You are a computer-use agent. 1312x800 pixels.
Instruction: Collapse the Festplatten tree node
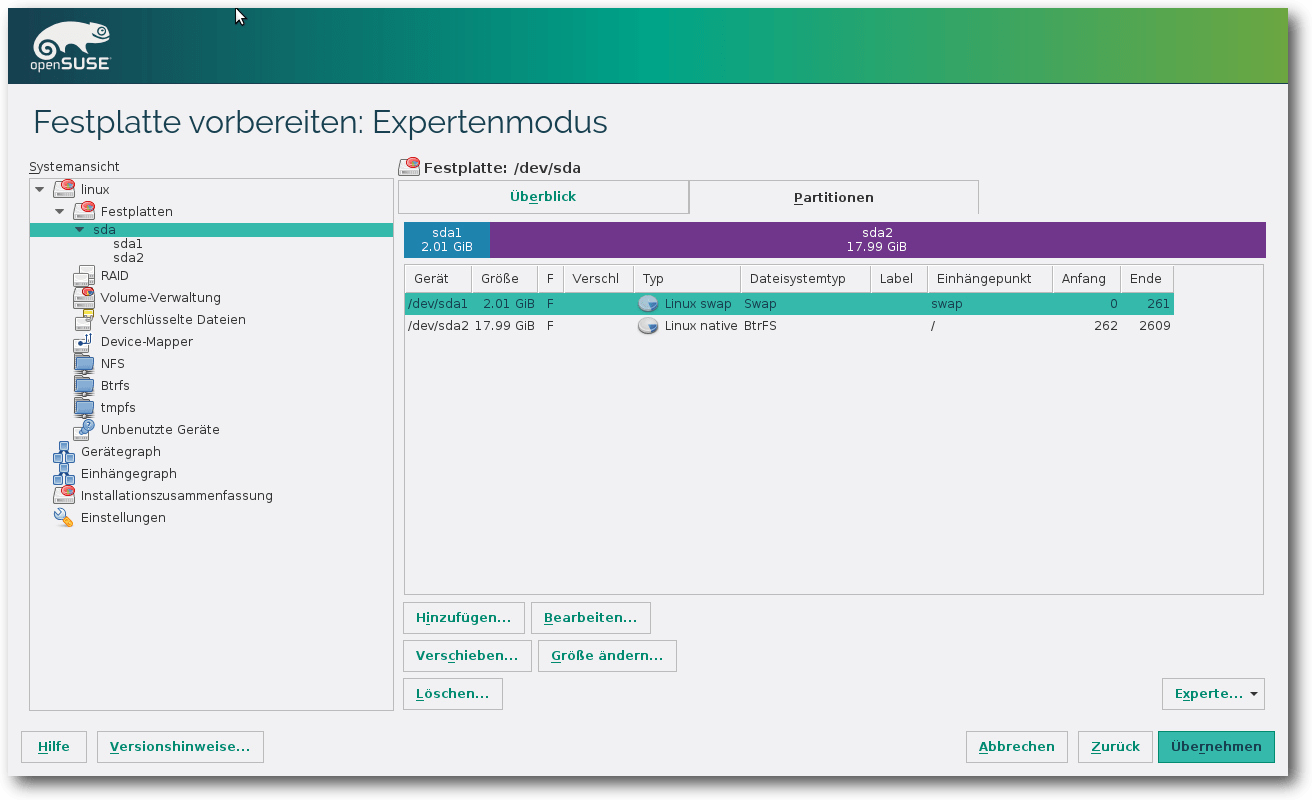pyautogui.click(x=59, y=211)
